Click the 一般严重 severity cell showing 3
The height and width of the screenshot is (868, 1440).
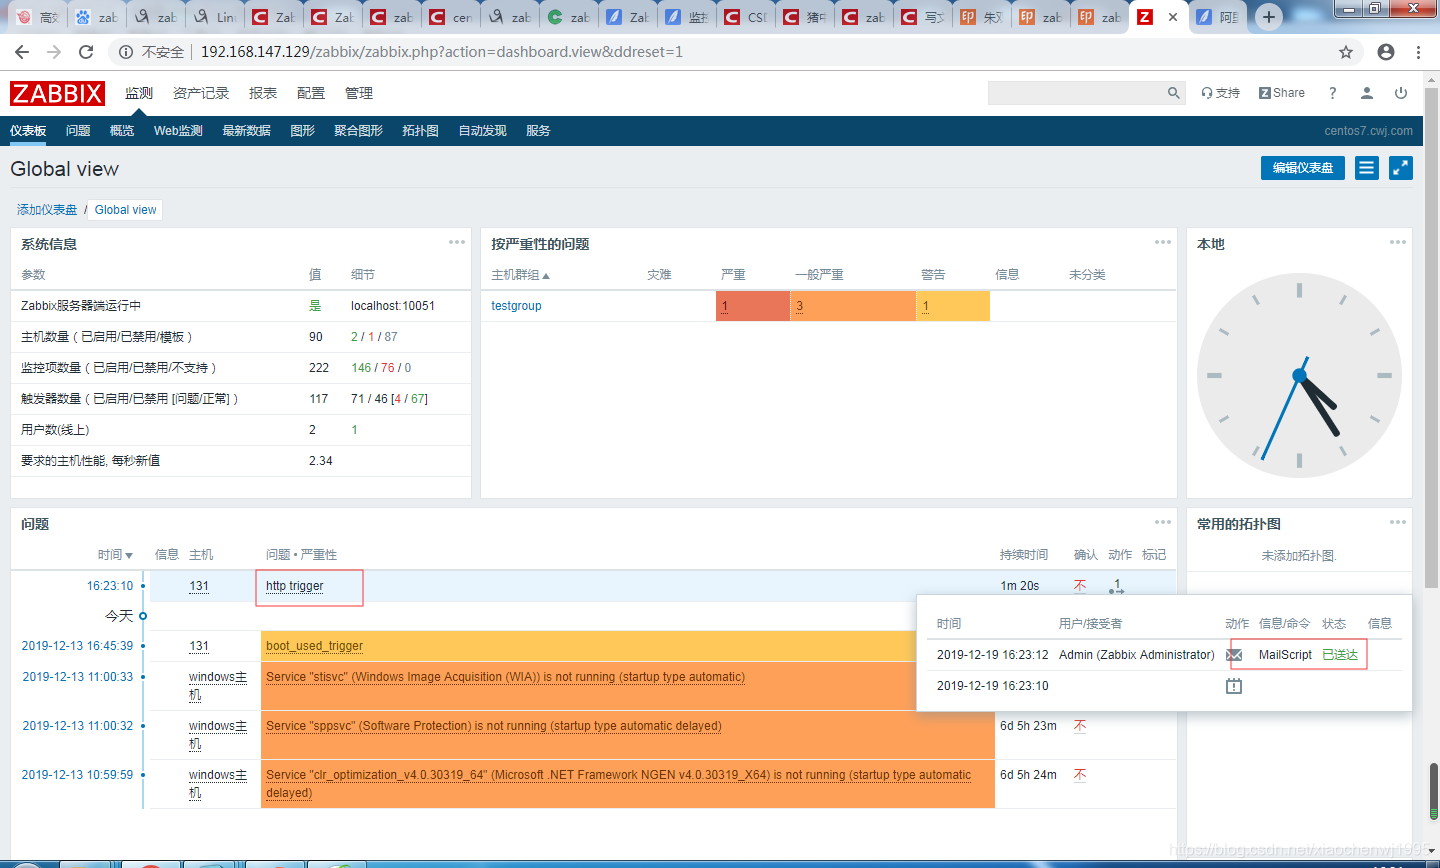click(853, 306)
